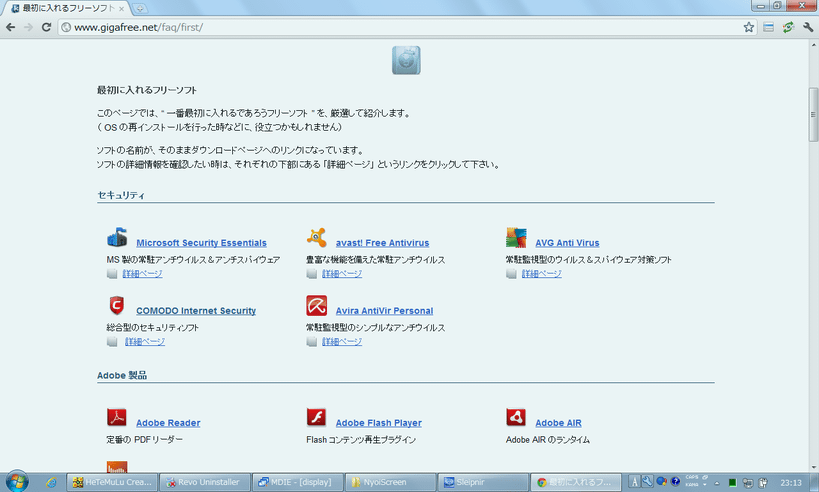Click the Adobe Reader PDF icon
This screenshot has width=819, height=492.
point(117,417)
